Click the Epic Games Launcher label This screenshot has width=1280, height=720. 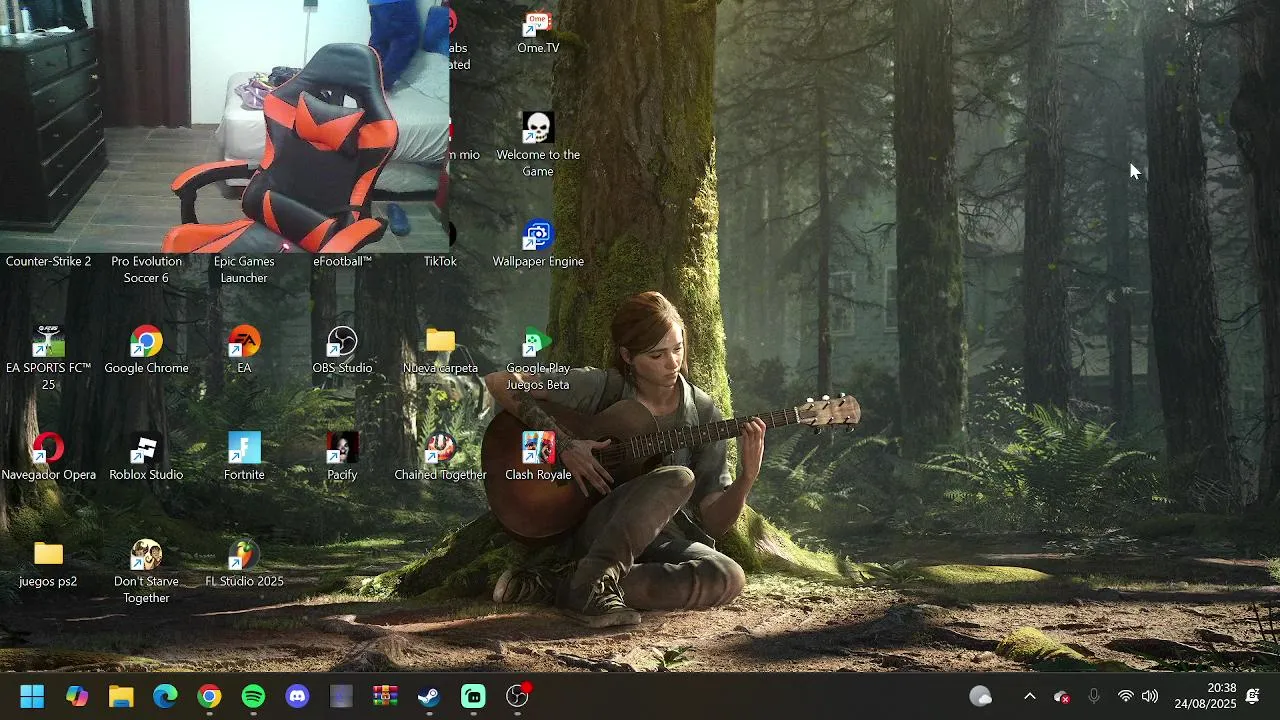pos(244,270)
